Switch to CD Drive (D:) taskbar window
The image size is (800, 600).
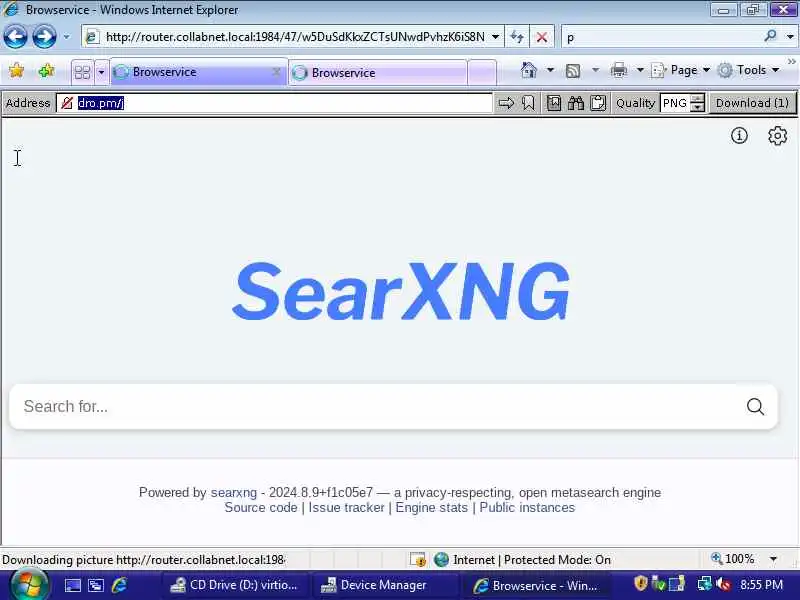[235, 585]
